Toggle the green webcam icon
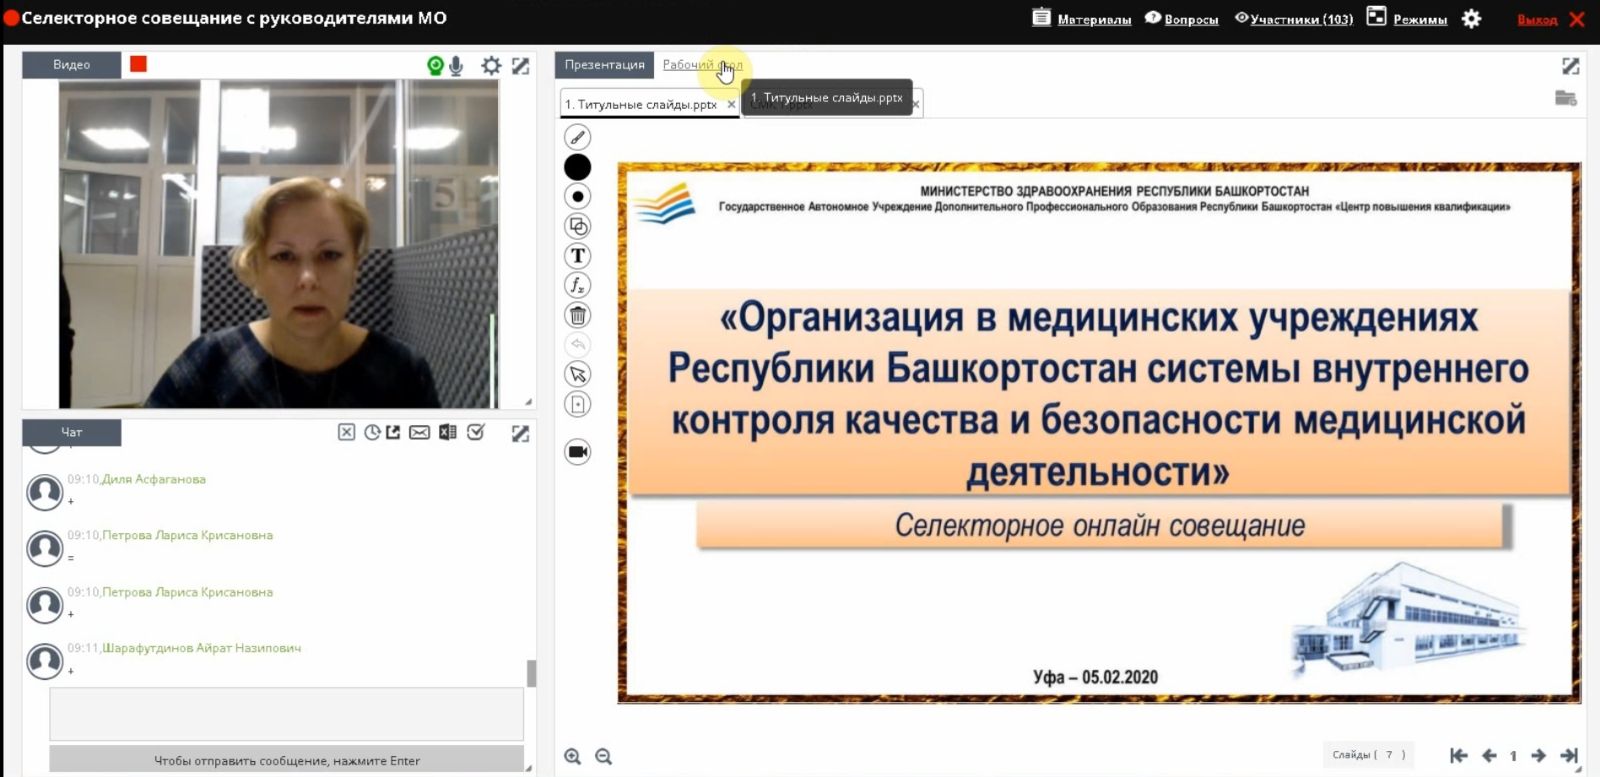This screenshot has width=1600, height=777. [x=434, y=66]
